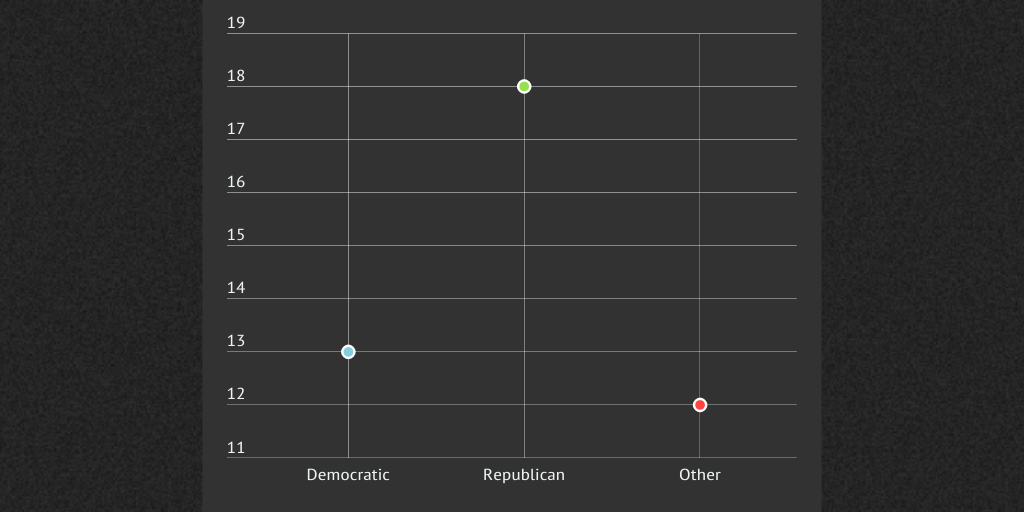Select the y-axis value 12
The height and width of the screenshot is (512, 1024).
236,394
